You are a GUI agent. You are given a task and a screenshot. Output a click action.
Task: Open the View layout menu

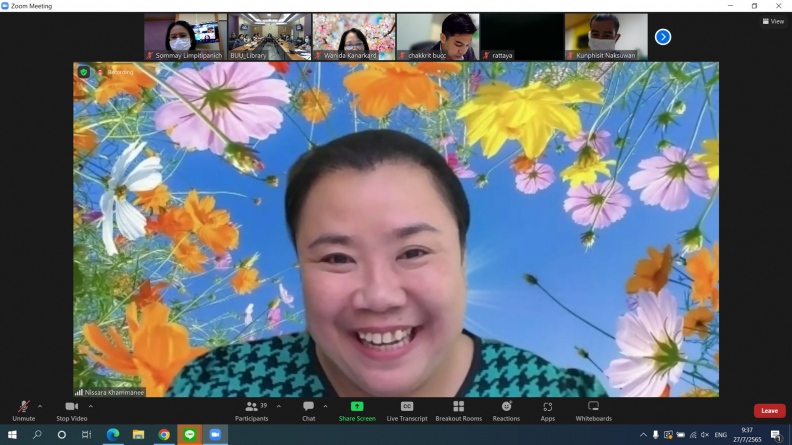773,21
